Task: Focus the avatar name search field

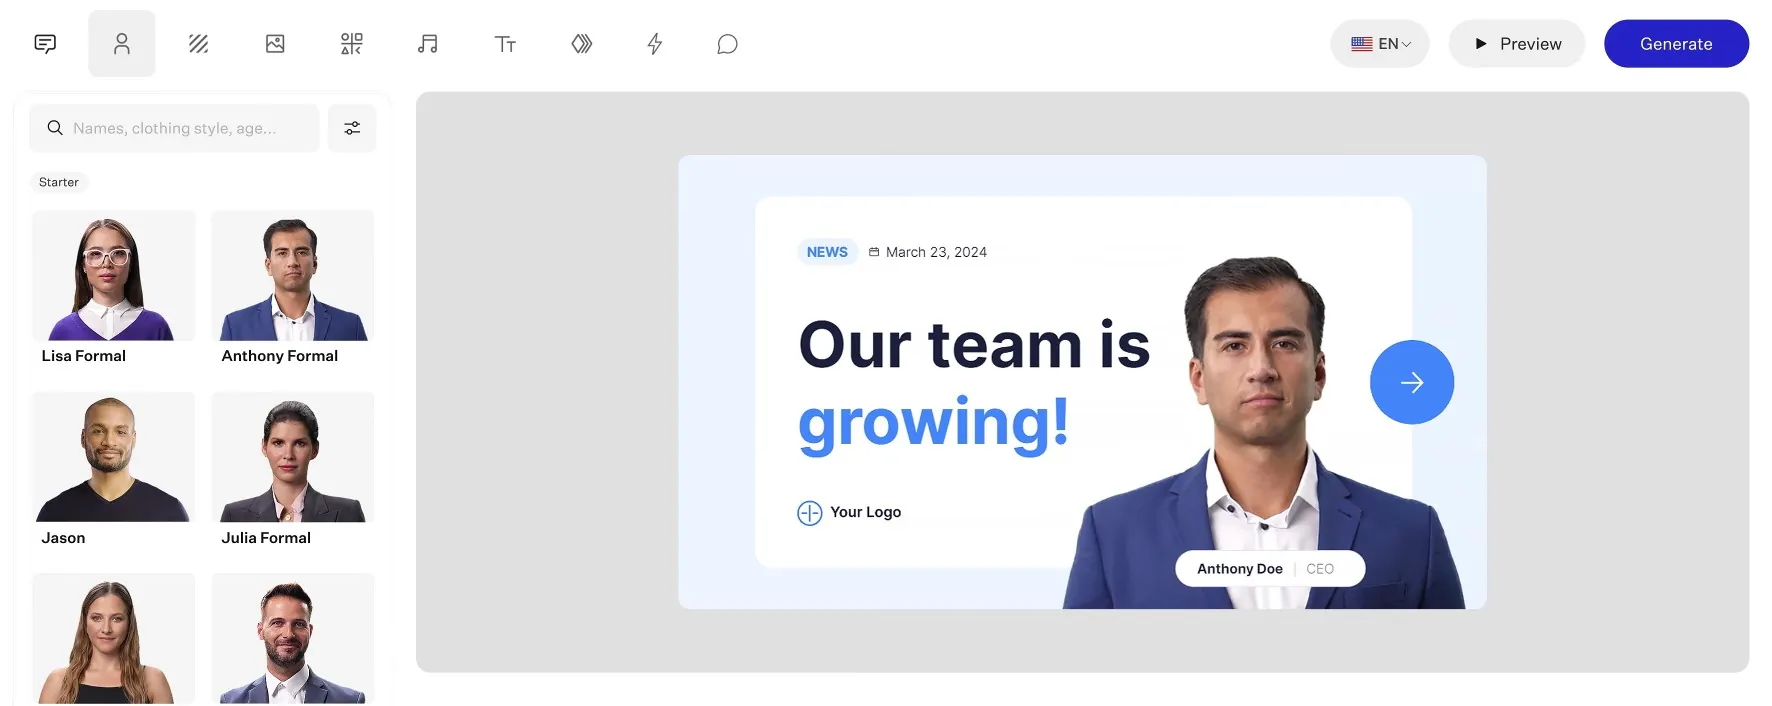Action: click(174, 128)
